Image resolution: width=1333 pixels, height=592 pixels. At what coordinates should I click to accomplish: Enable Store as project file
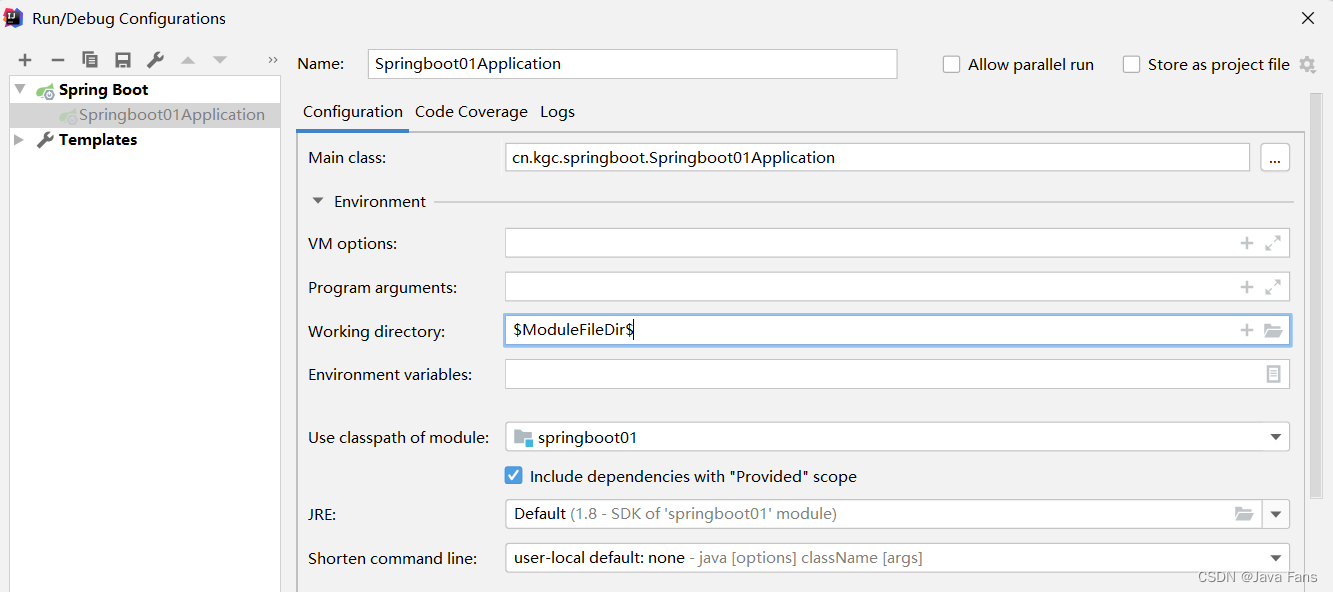point(1131,64)
